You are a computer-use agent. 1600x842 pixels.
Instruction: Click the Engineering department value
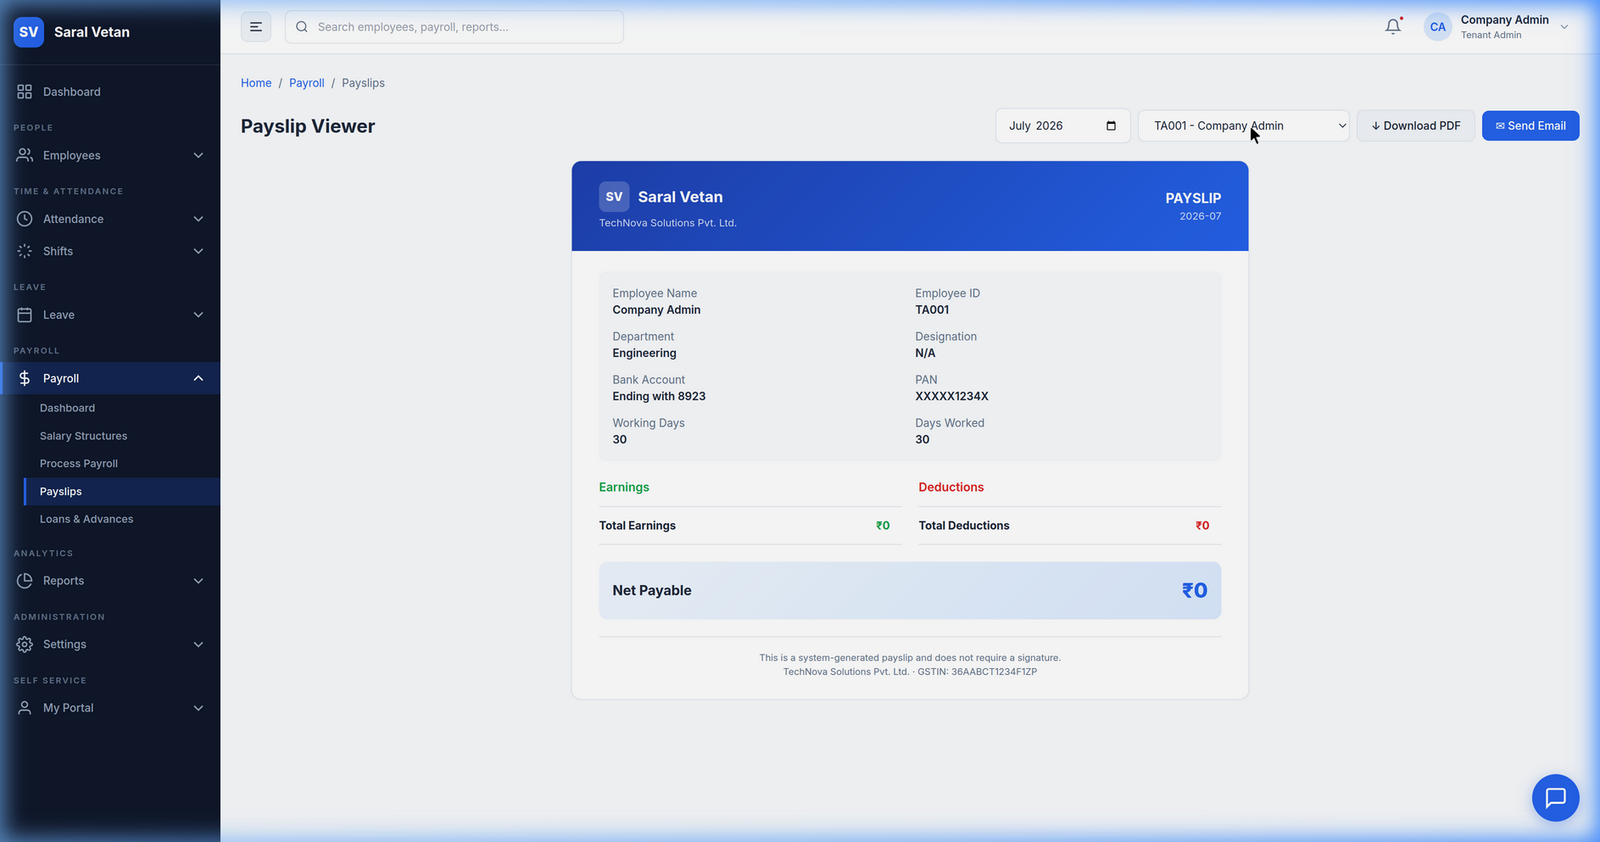coord(645,353)
